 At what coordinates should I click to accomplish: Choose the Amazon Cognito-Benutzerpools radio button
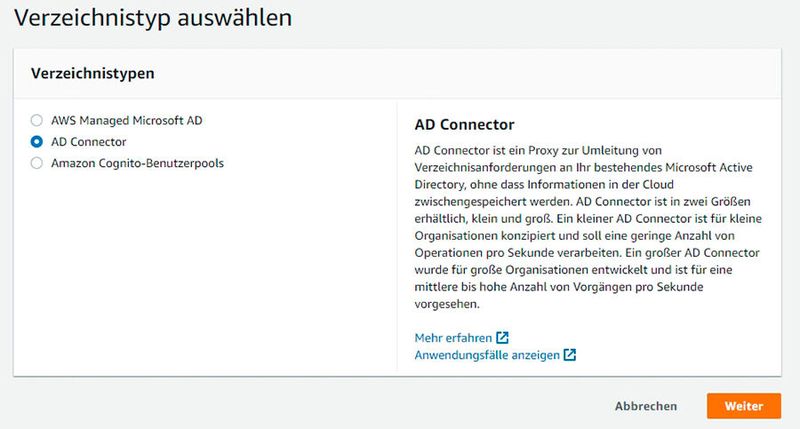tap(37, 162)
